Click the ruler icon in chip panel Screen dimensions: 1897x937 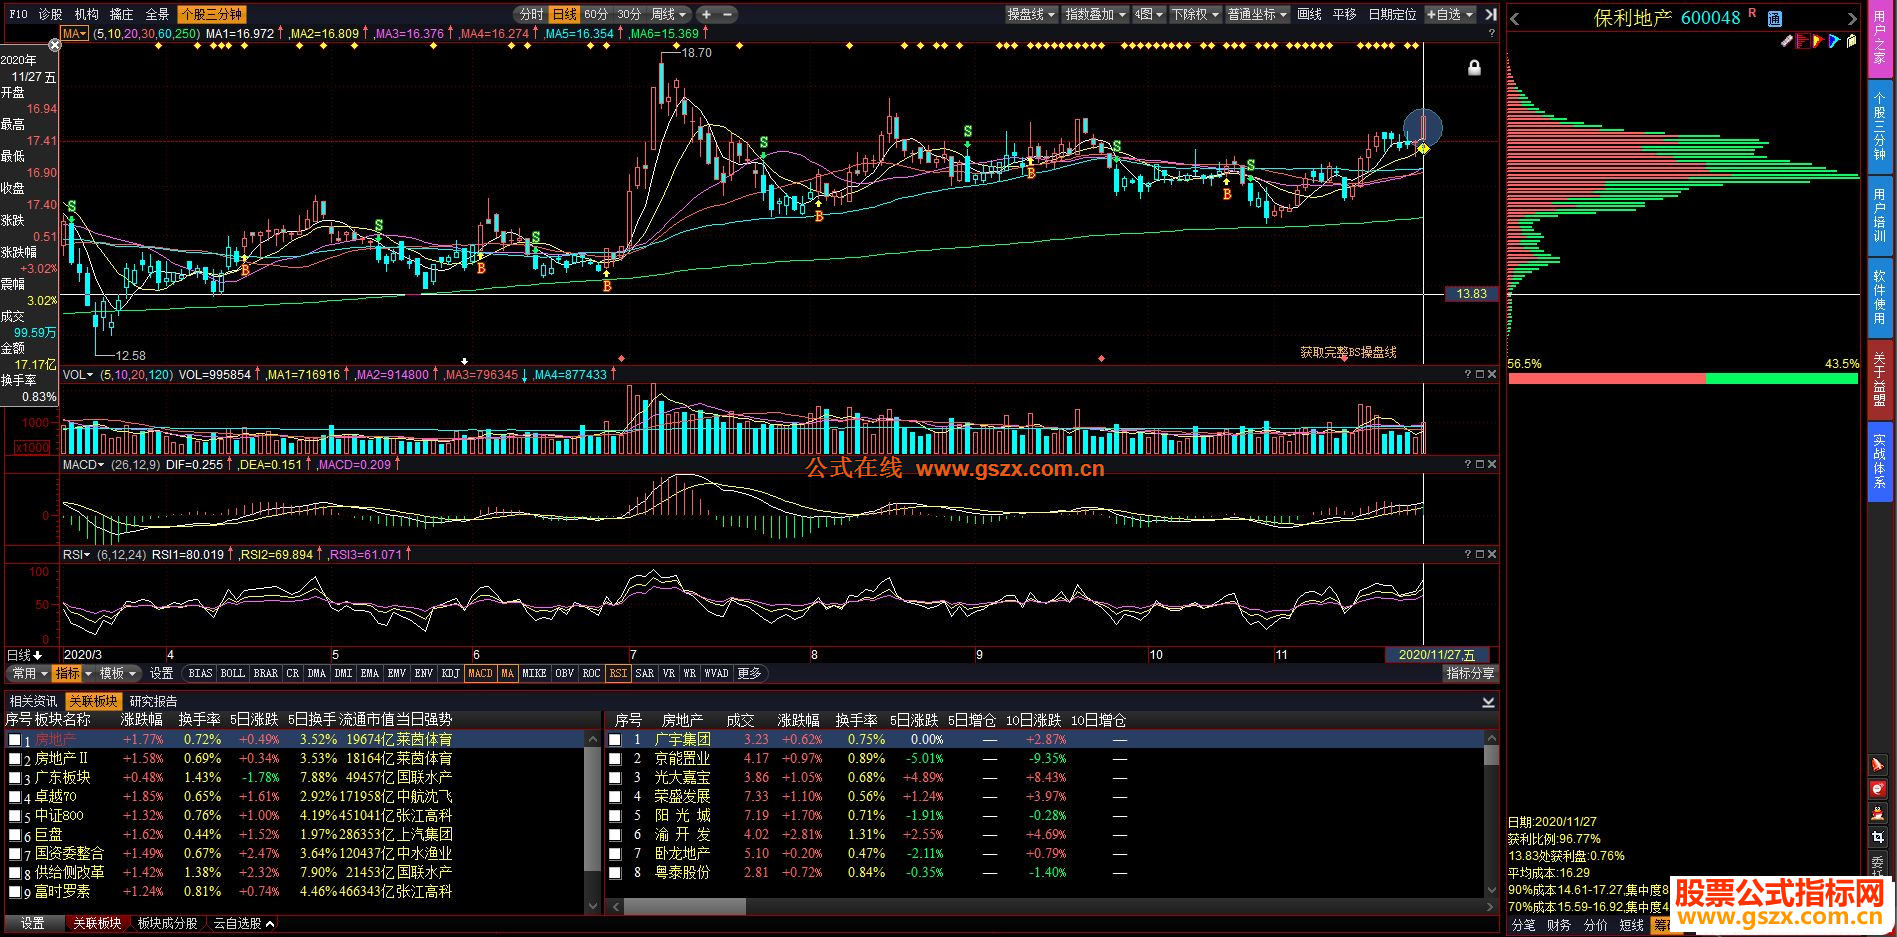(x=1787, y=41)
